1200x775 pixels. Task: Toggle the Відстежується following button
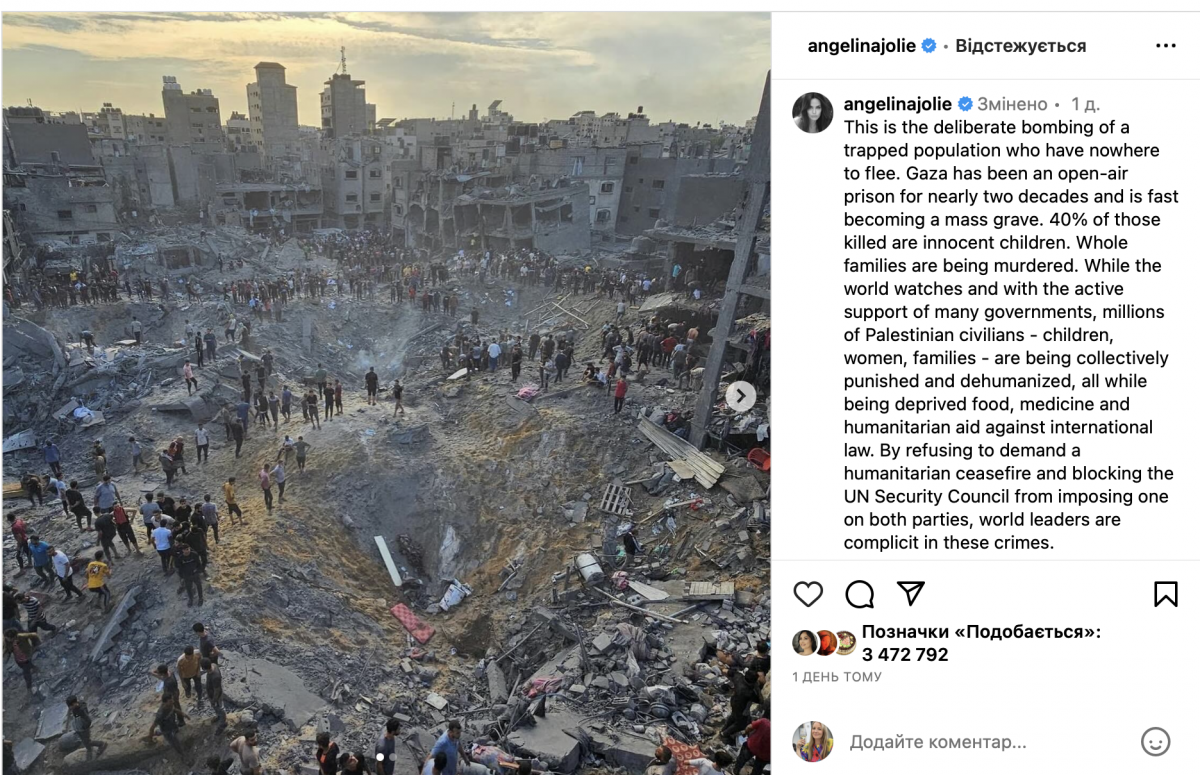coord(1020,46)
